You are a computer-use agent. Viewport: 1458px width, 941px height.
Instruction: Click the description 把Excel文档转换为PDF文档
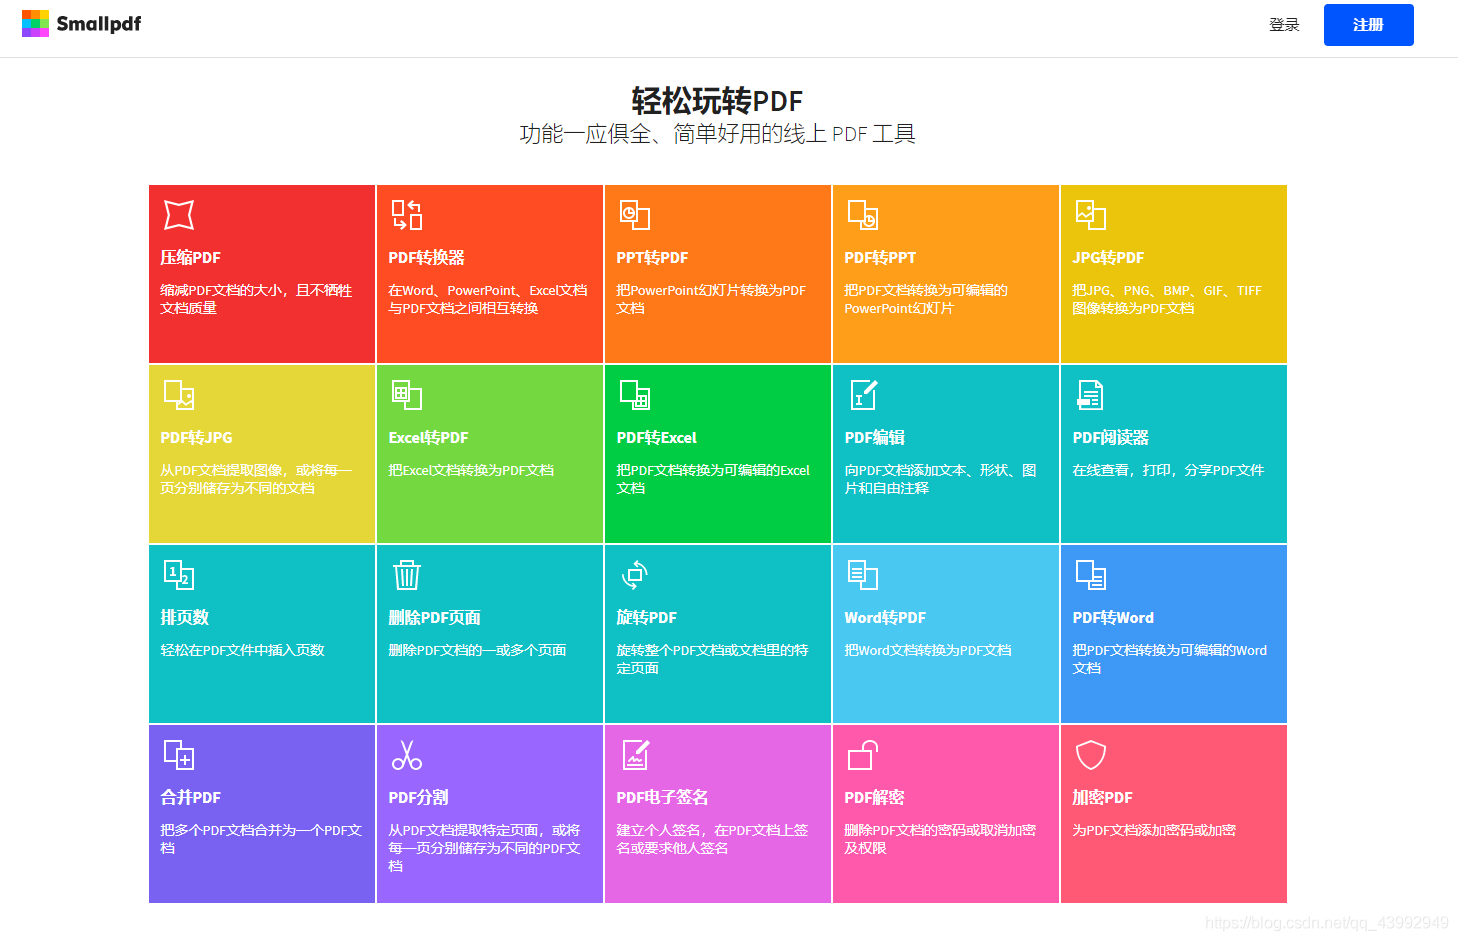tap(471, 470)
